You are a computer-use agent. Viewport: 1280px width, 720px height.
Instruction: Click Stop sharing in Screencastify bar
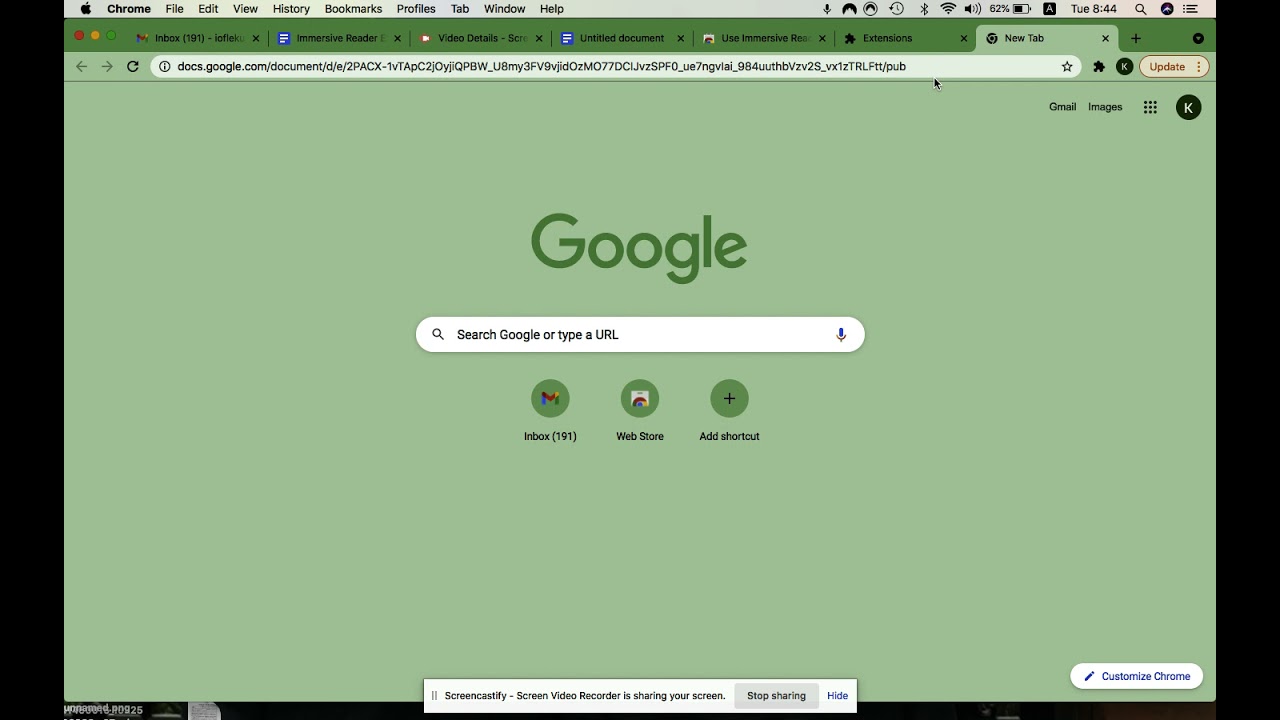(776, 696)
